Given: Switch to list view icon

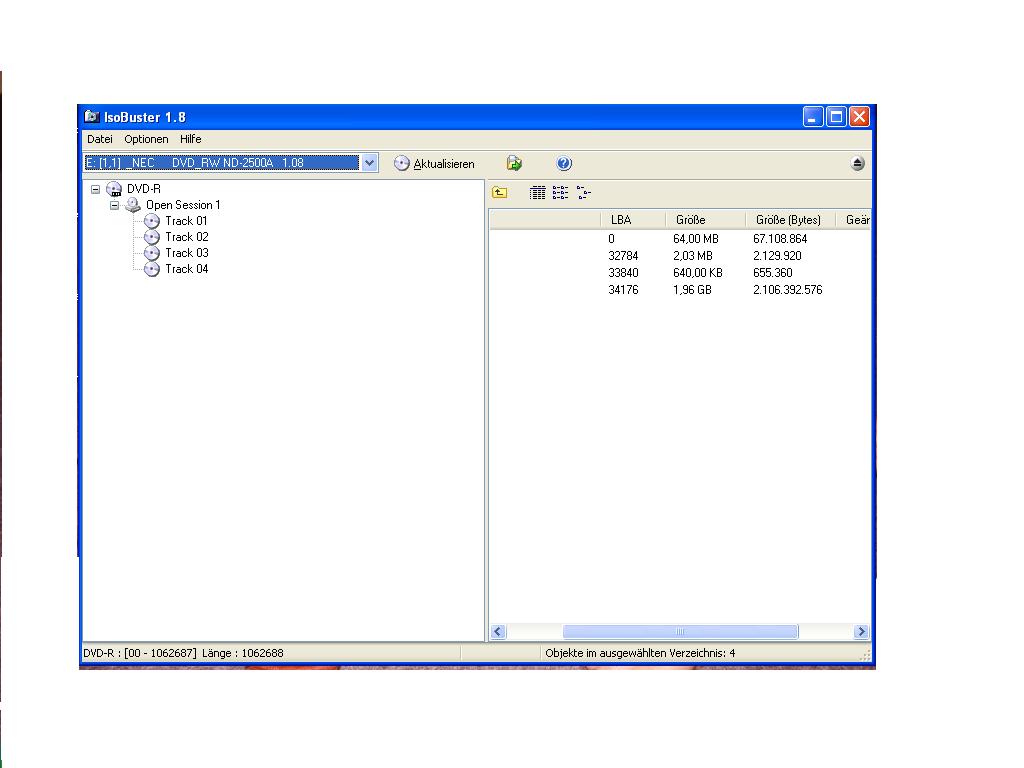Looking at the screenshot, I should (560, 193).
